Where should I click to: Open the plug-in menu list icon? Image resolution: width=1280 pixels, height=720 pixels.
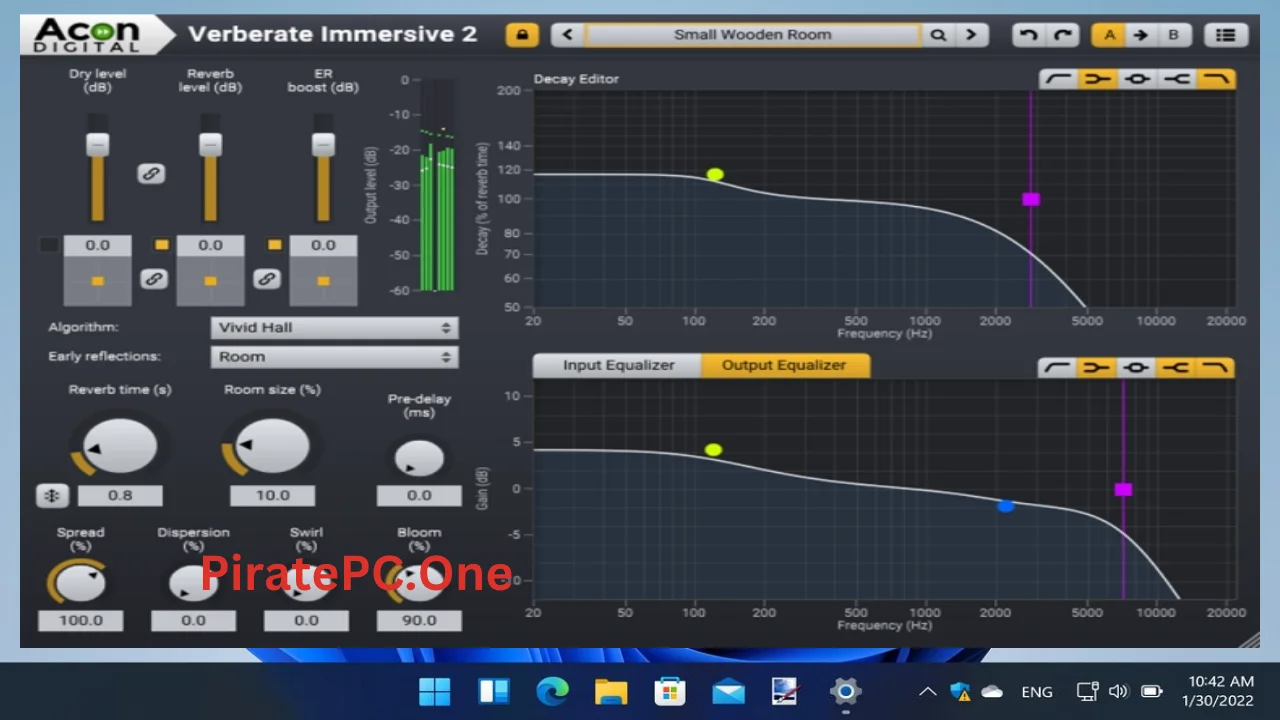coord(1225,35)
